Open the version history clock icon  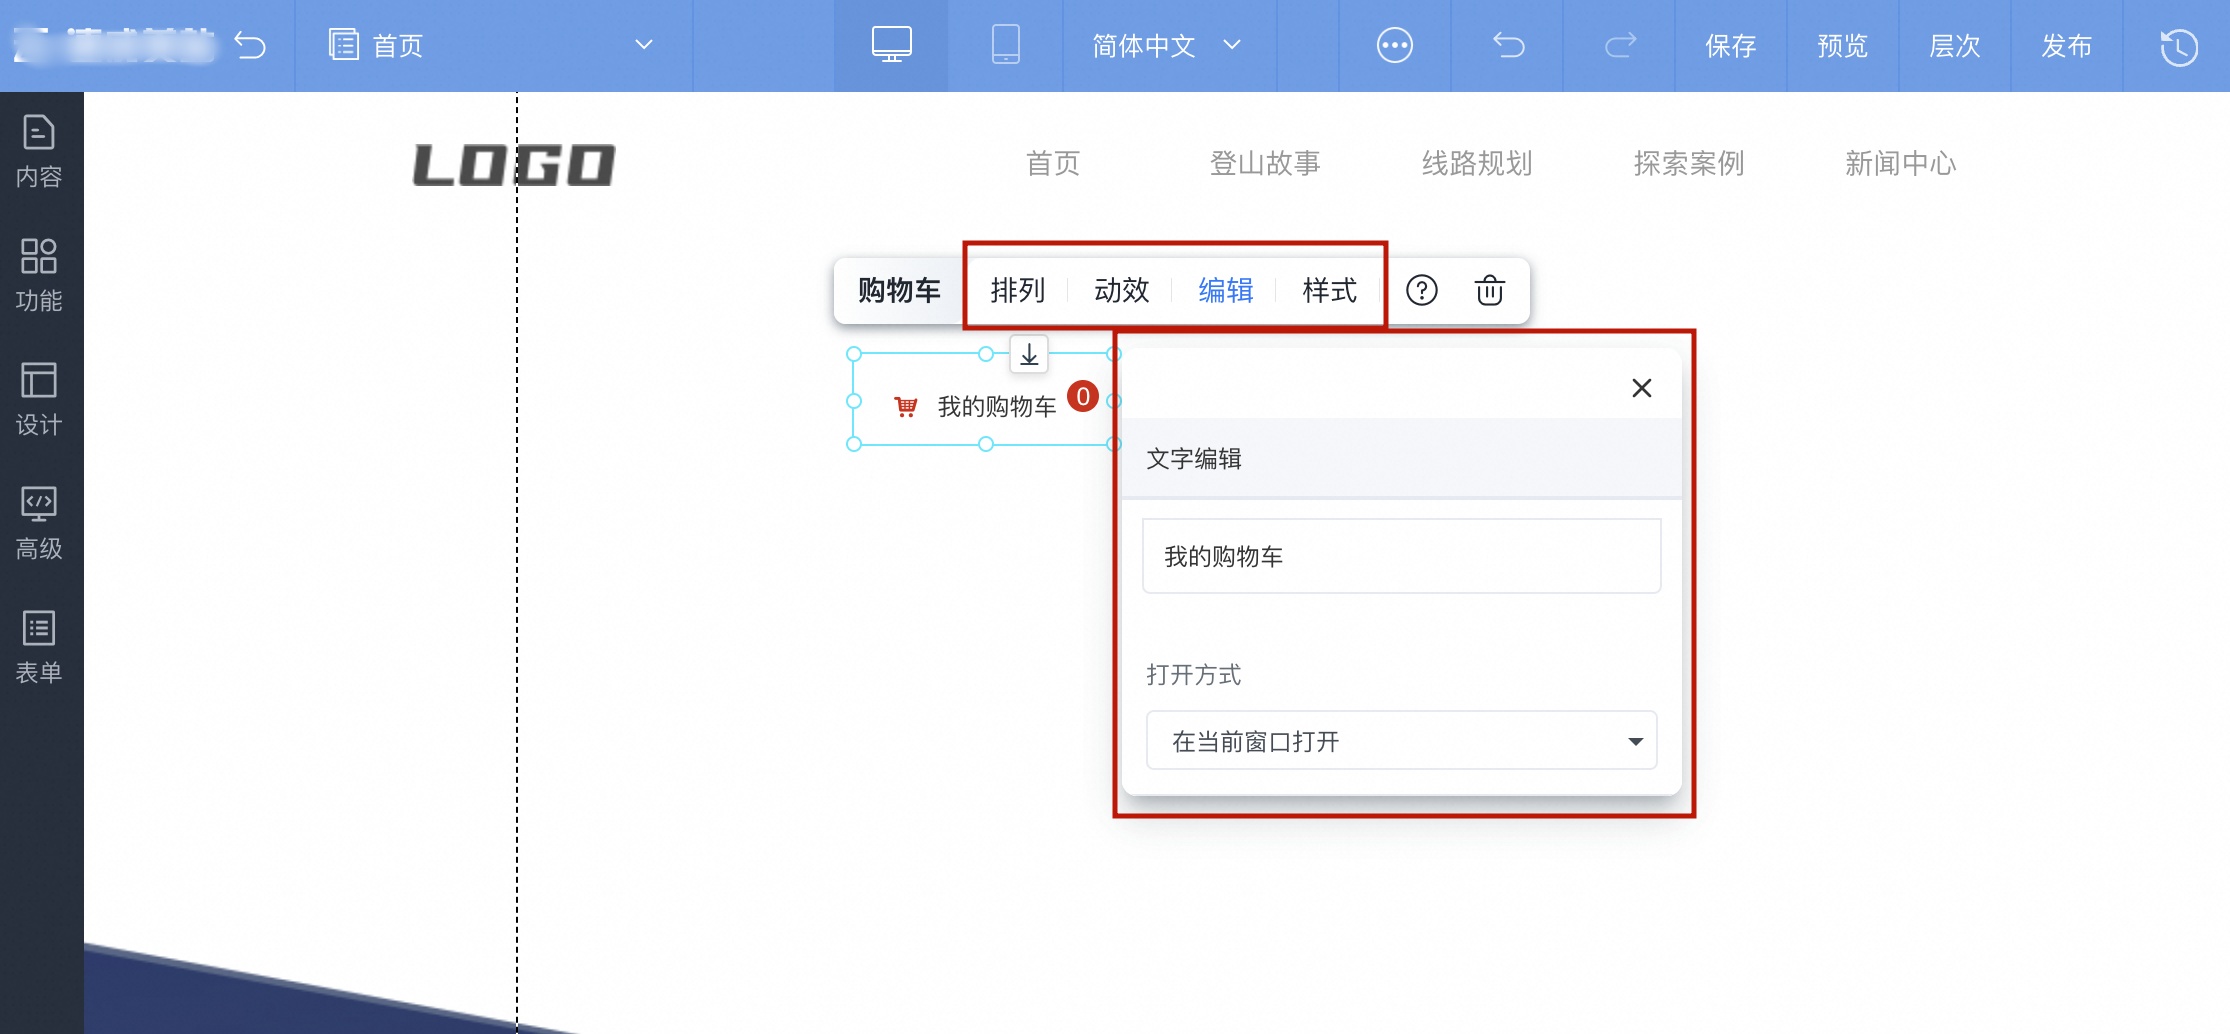2178,47
